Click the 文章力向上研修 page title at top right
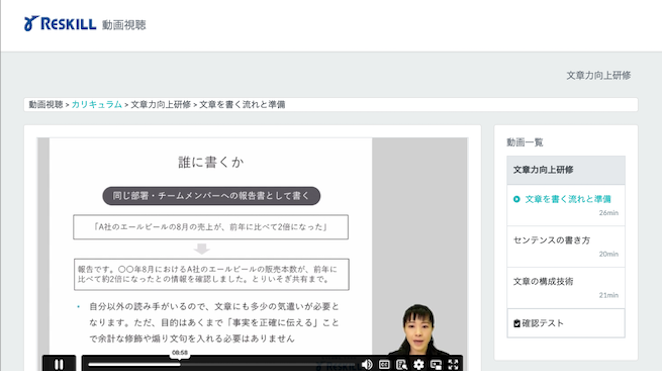This screenshot has height=371, width=662. (x=598, y=76)
